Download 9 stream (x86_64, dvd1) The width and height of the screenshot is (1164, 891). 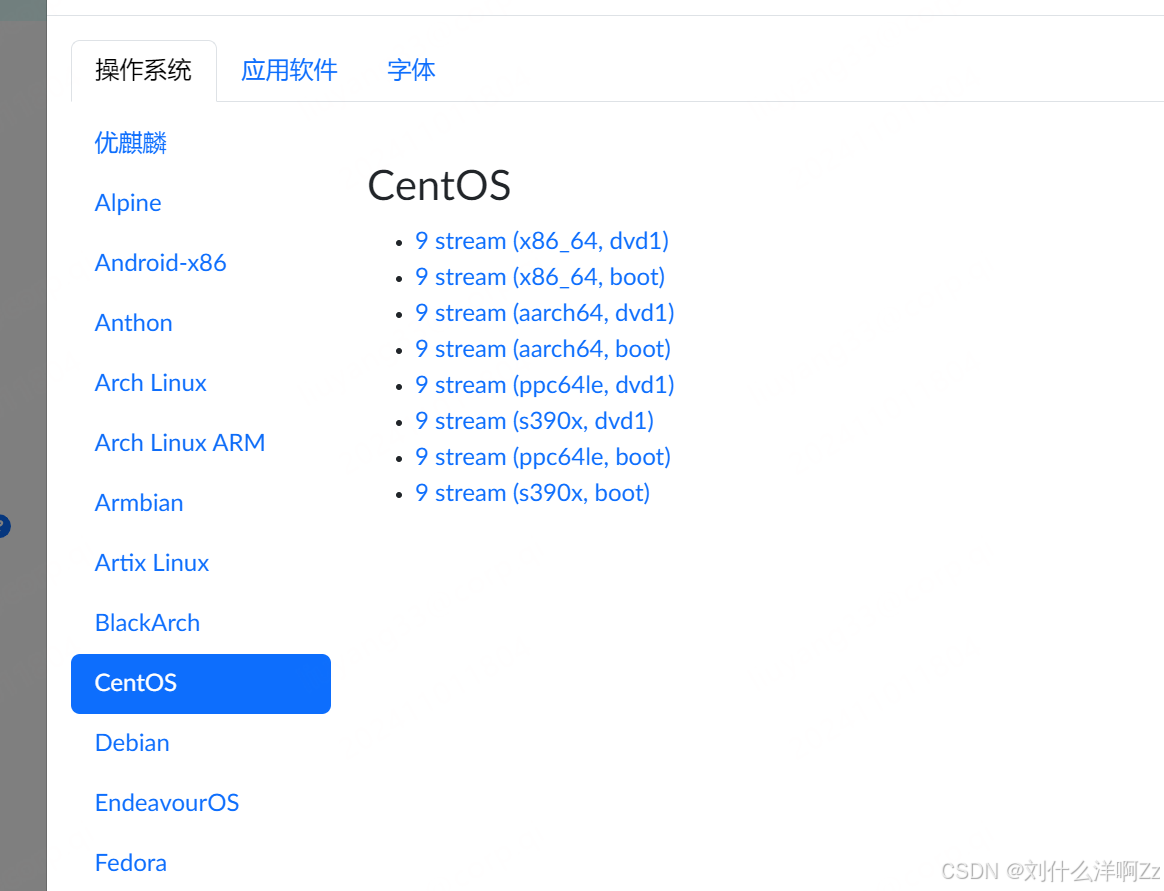point(542,241)
